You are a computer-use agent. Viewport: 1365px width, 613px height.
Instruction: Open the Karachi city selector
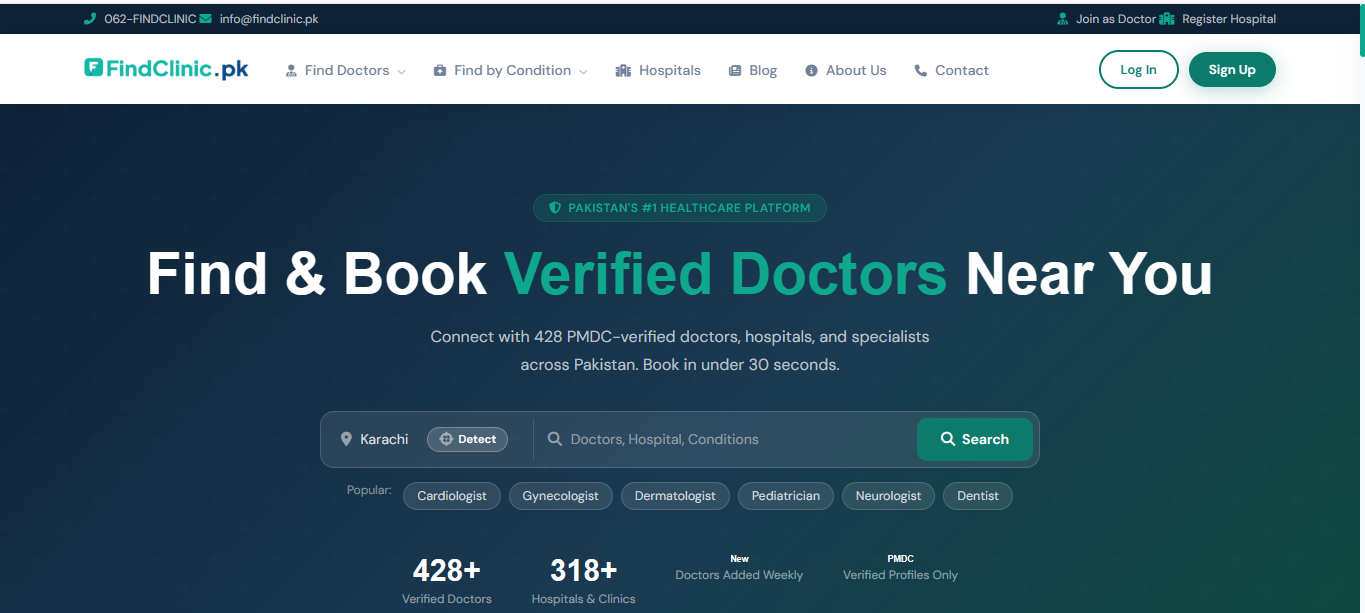click(384, 439)
